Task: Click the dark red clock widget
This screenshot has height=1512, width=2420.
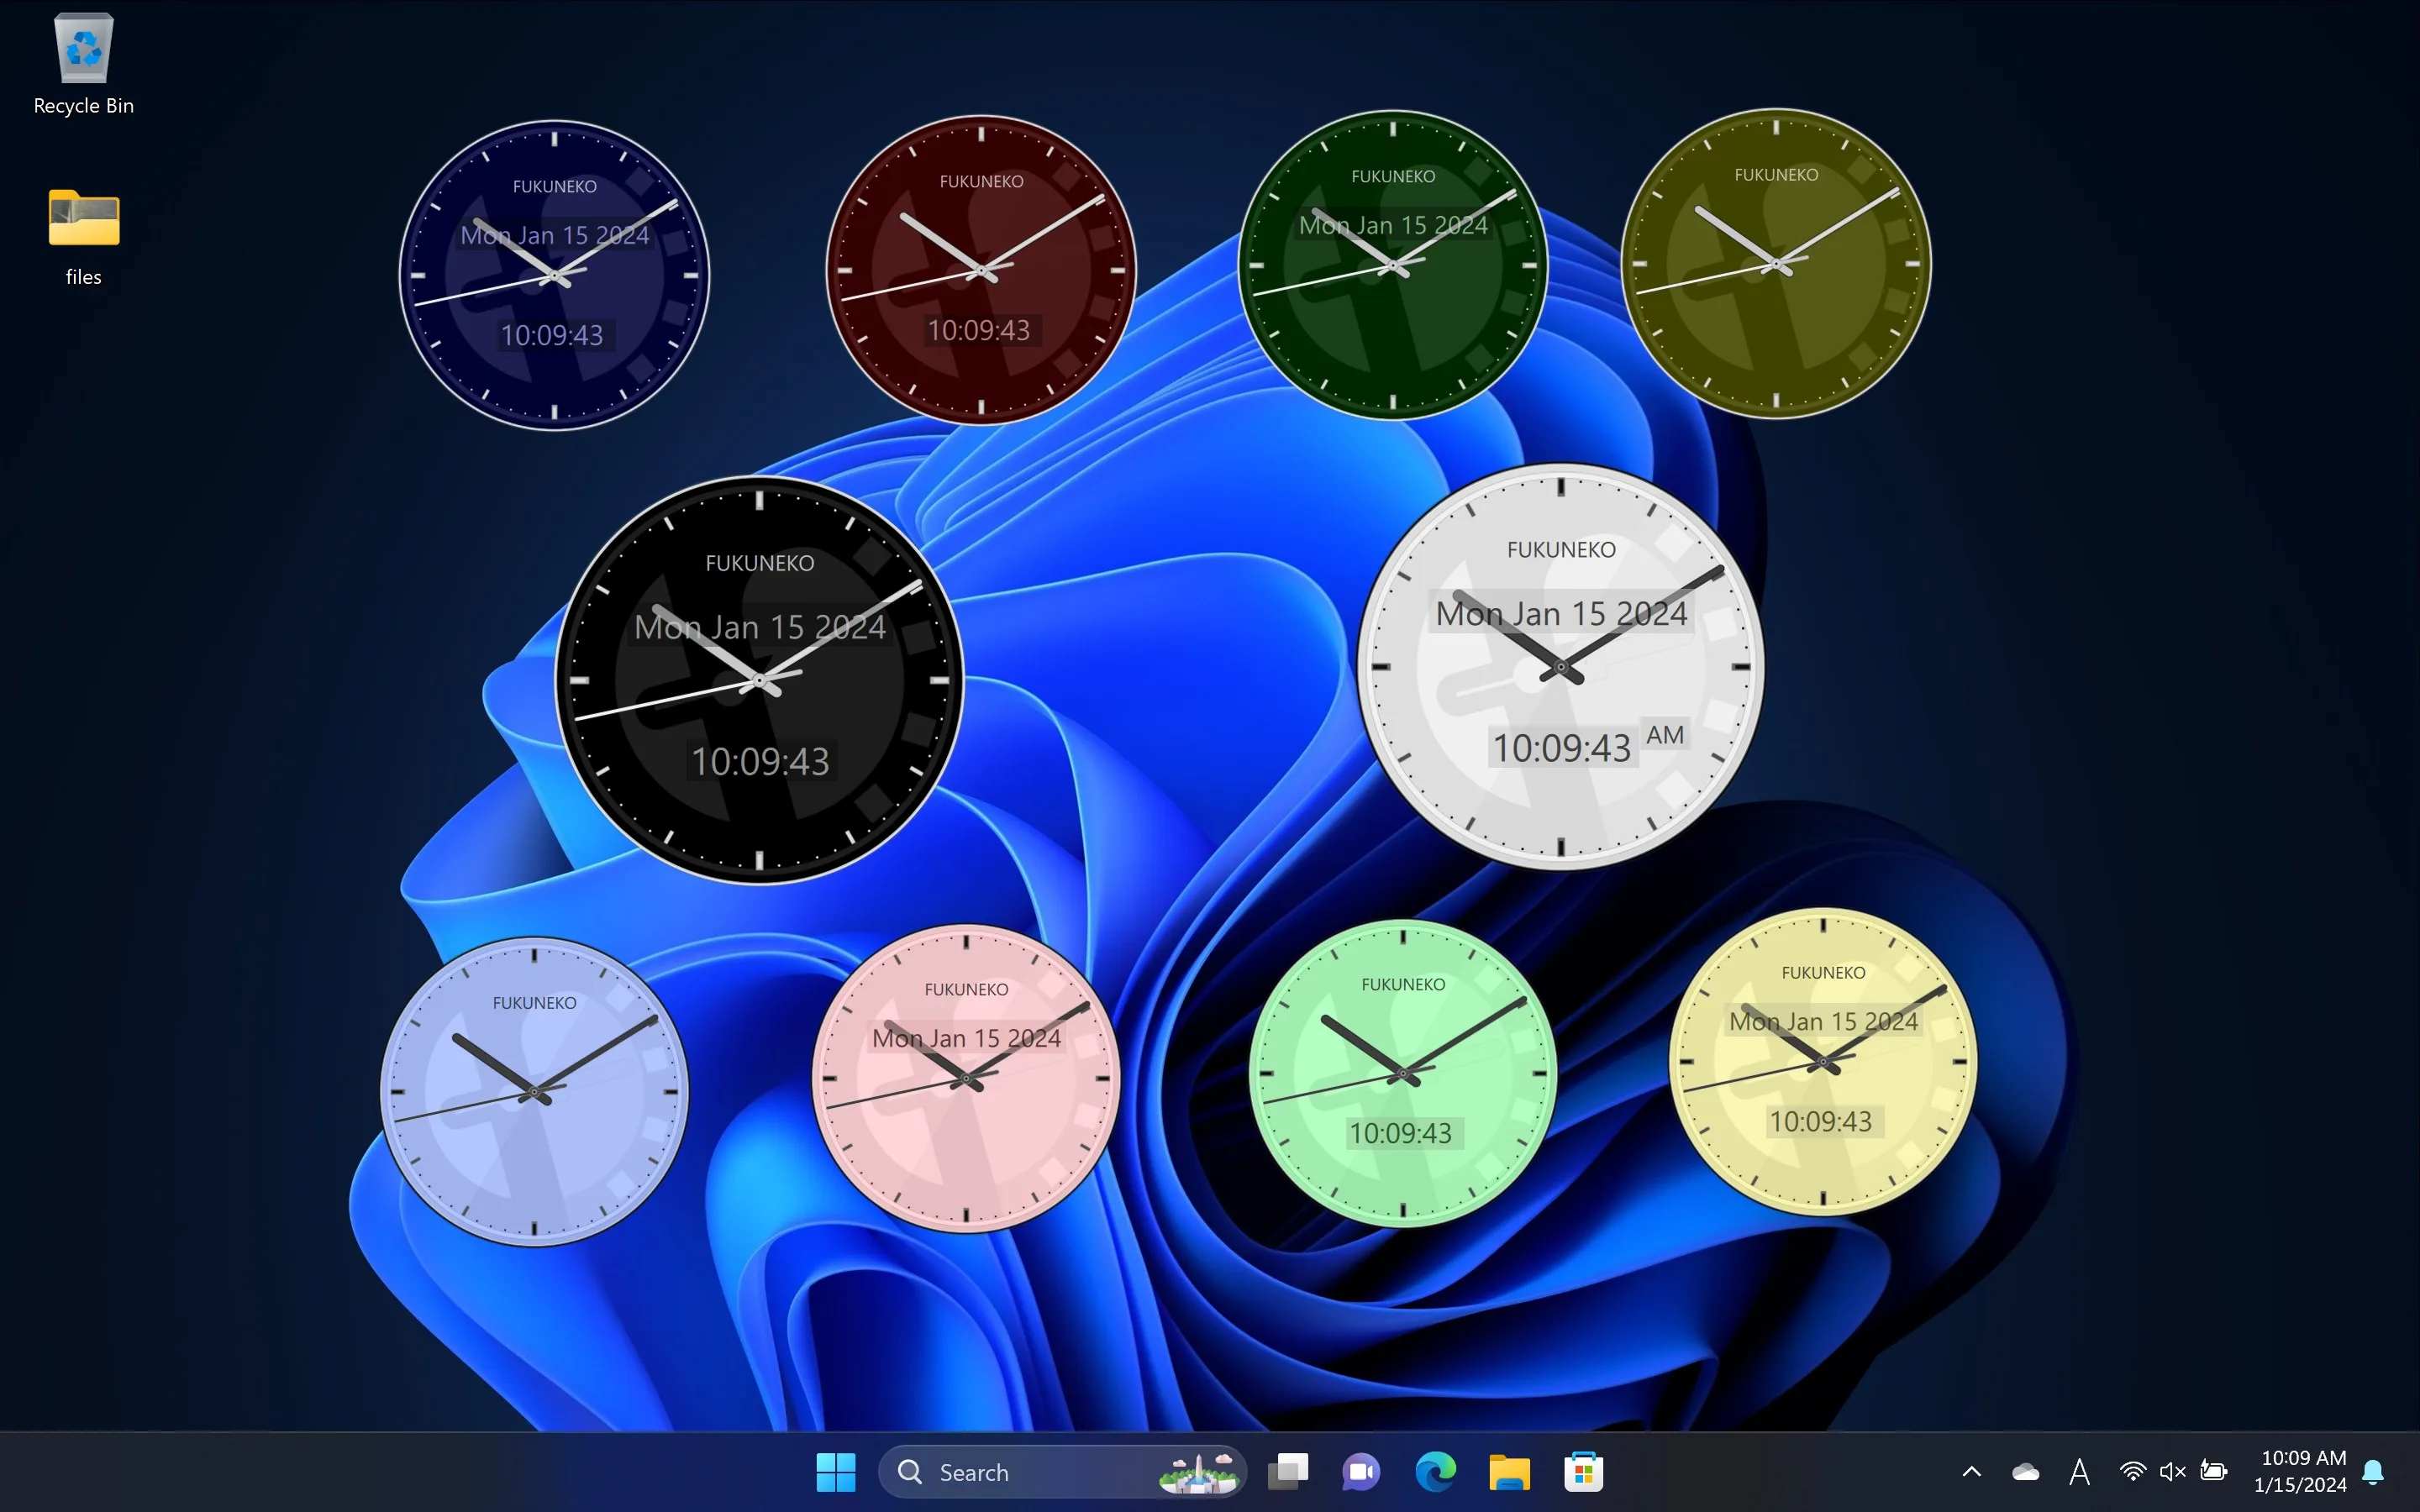Action: pos(981,270)
